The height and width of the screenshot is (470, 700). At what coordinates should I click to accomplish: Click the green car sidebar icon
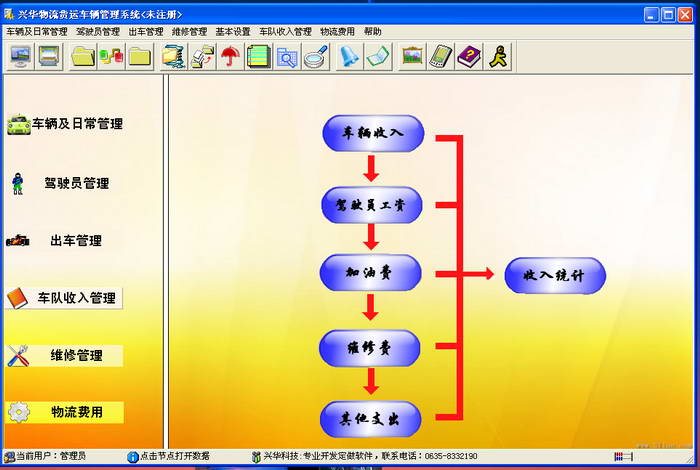[19, 125]
